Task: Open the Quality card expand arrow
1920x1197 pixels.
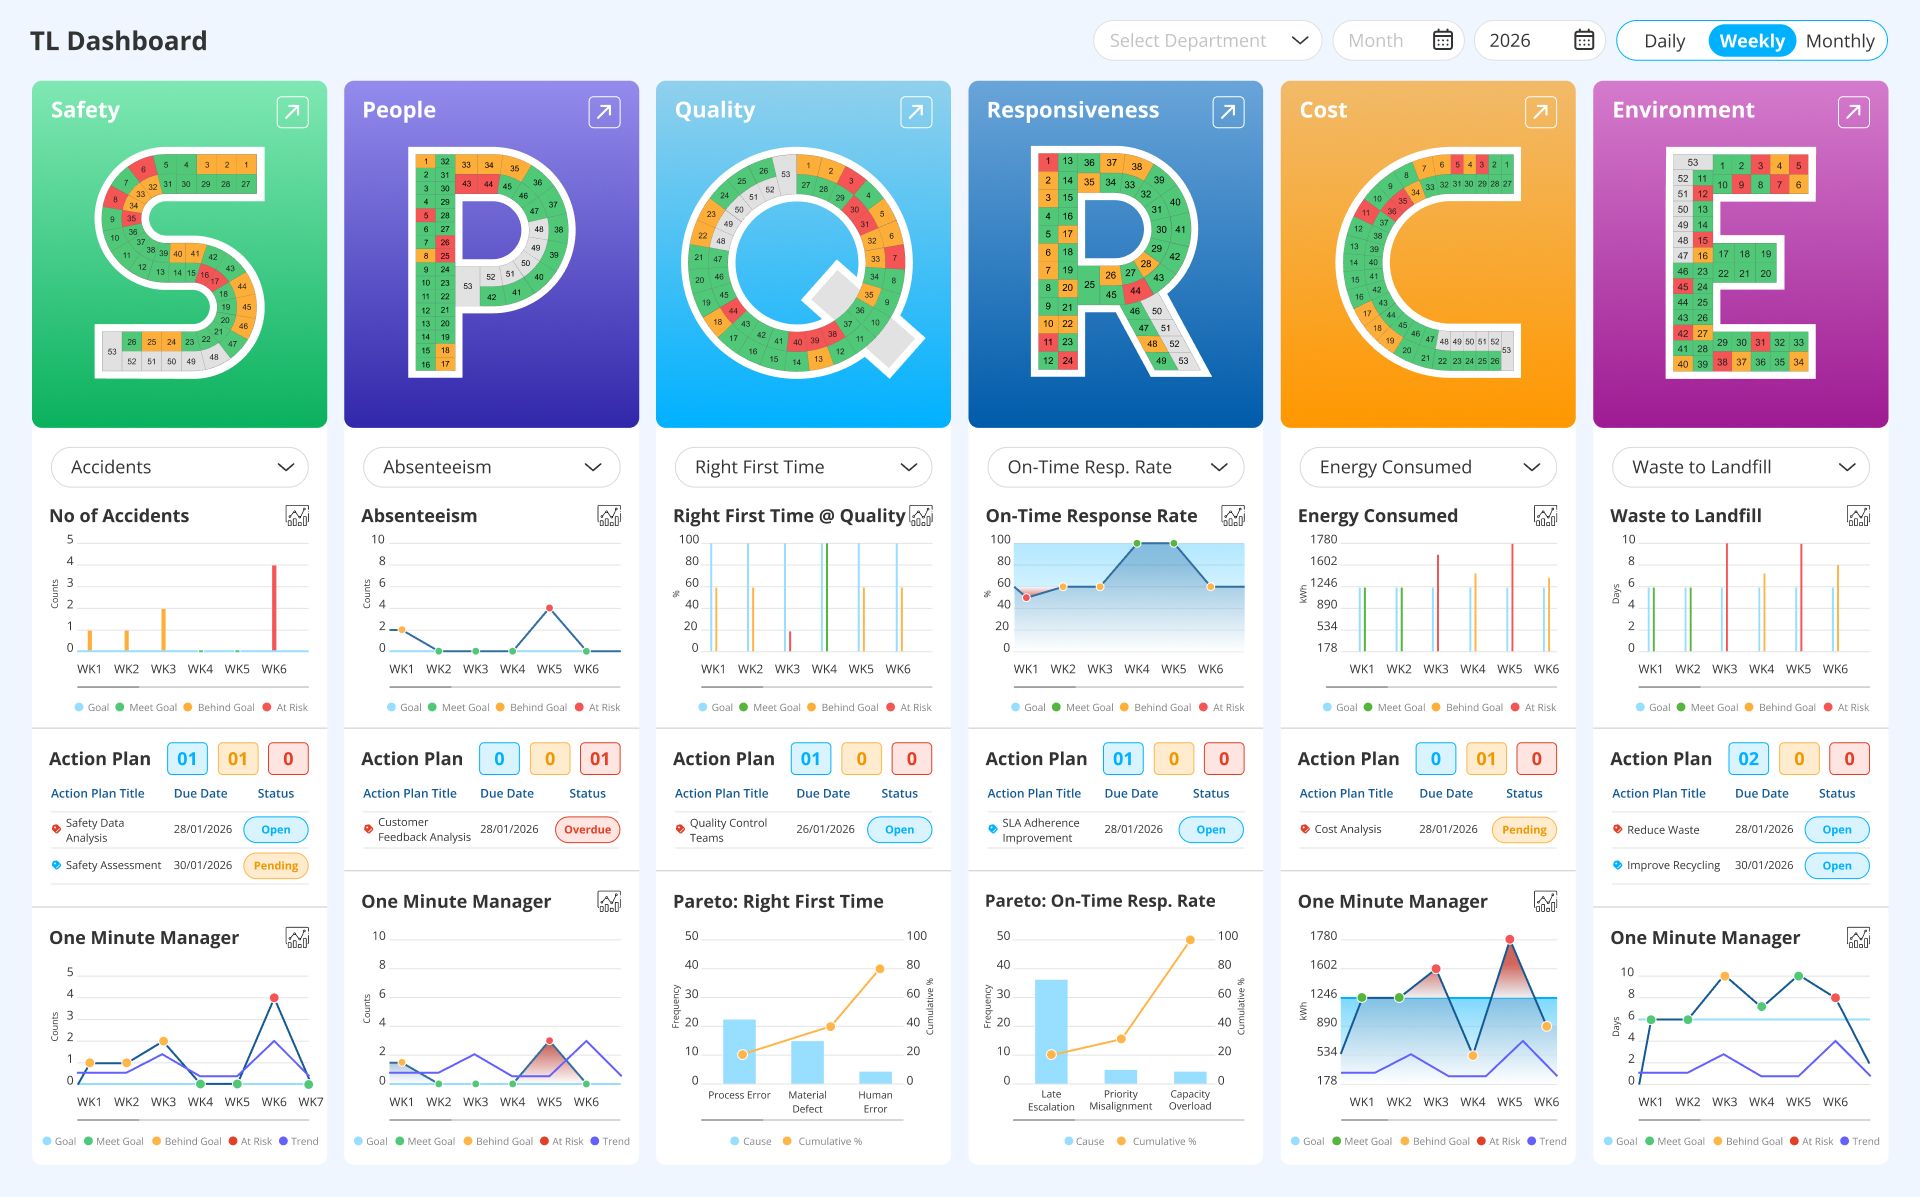Action: 915,112
